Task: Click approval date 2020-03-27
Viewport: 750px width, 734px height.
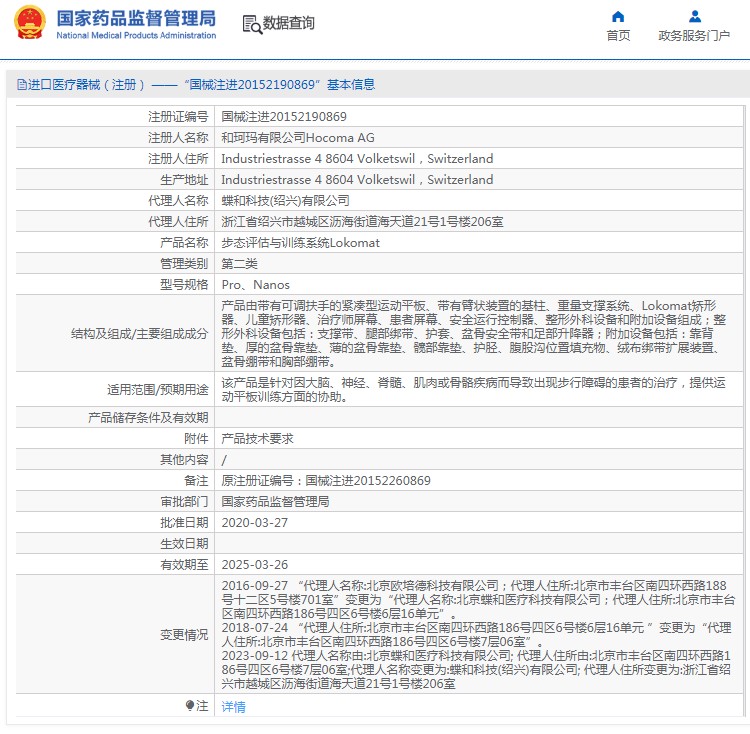Action: pos(254,523)
